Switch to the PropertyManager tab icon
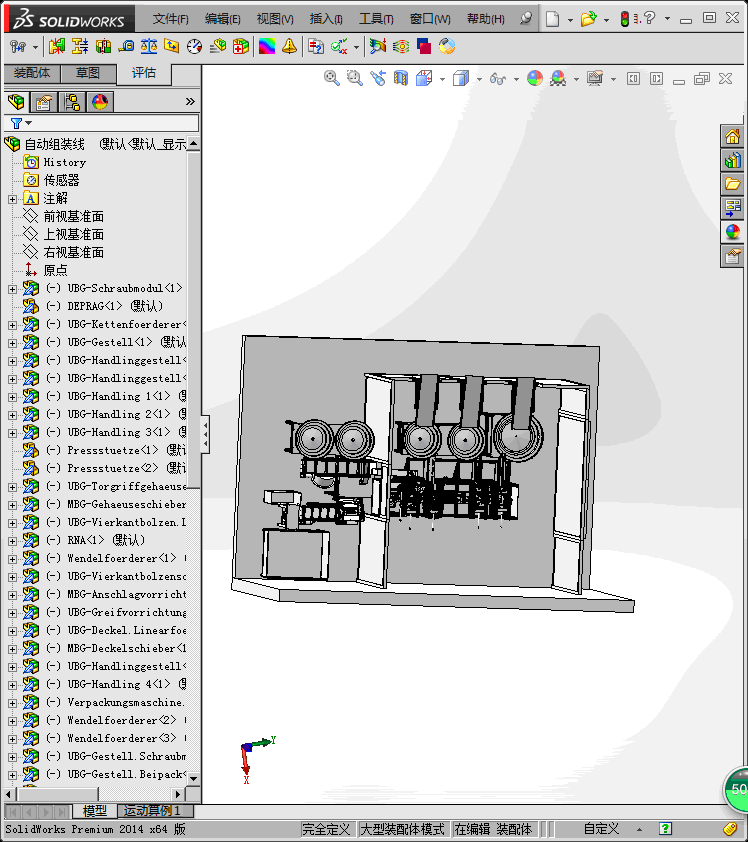 coord(43,101)
